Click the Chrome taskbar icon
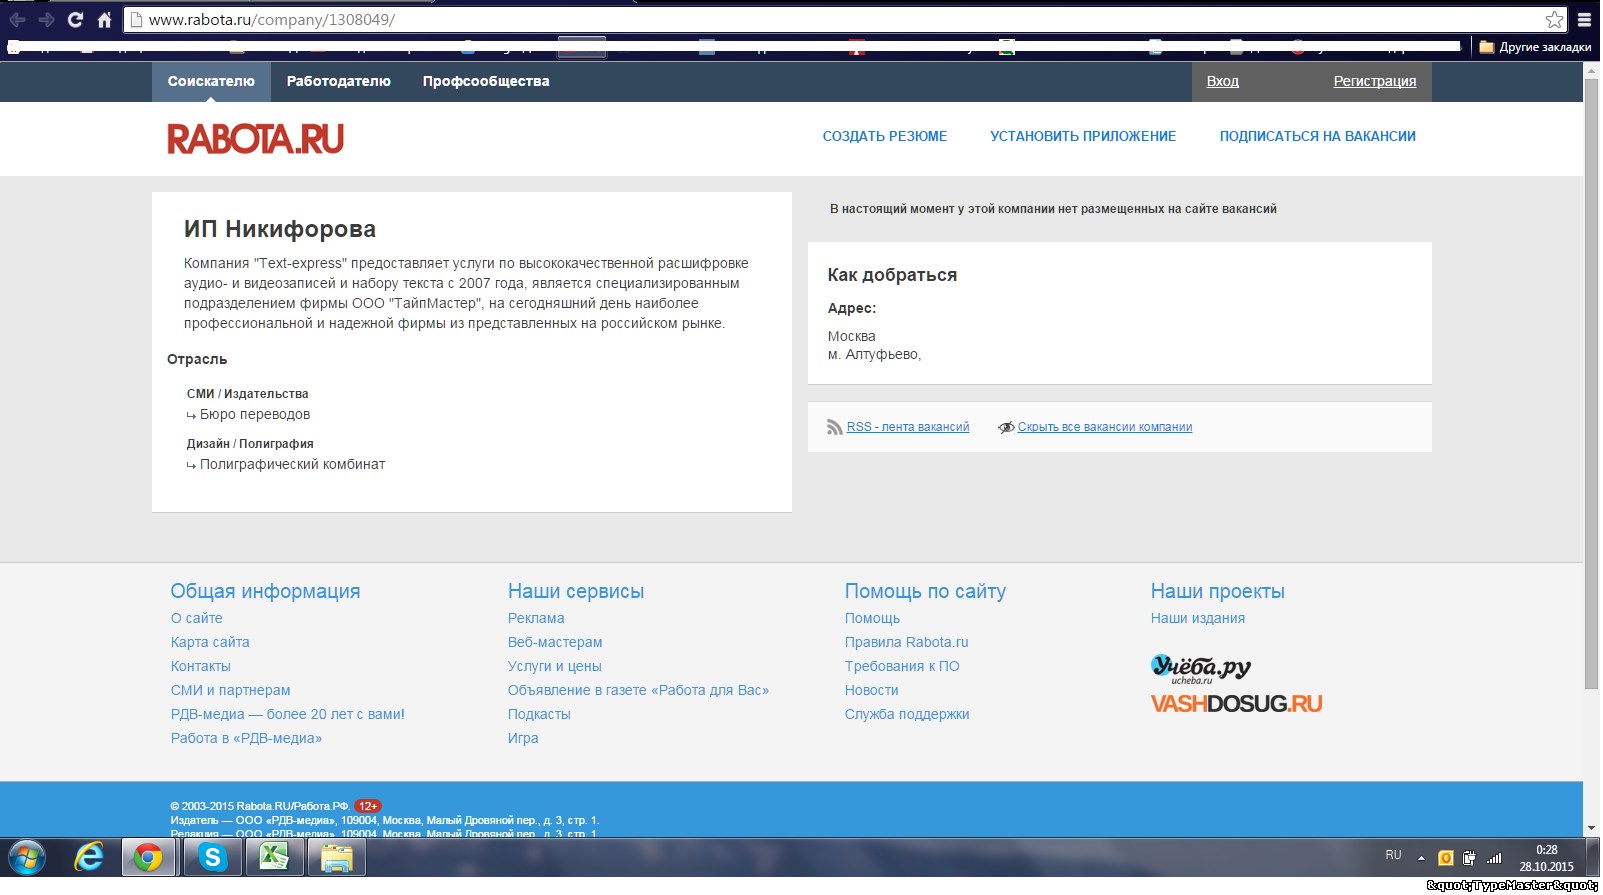Viewport: 1603px width, 895px height. click(148, 857)
